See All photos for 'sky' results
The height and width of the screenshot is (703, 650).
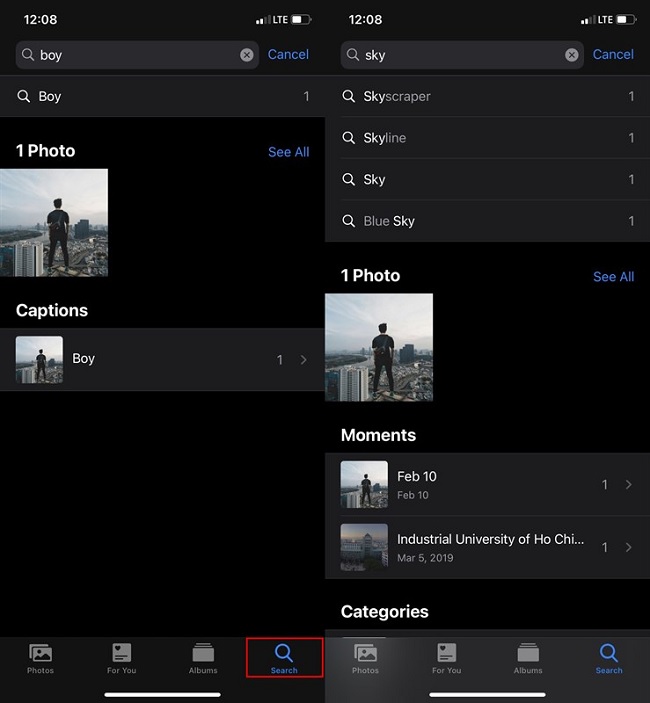point(614,277)
